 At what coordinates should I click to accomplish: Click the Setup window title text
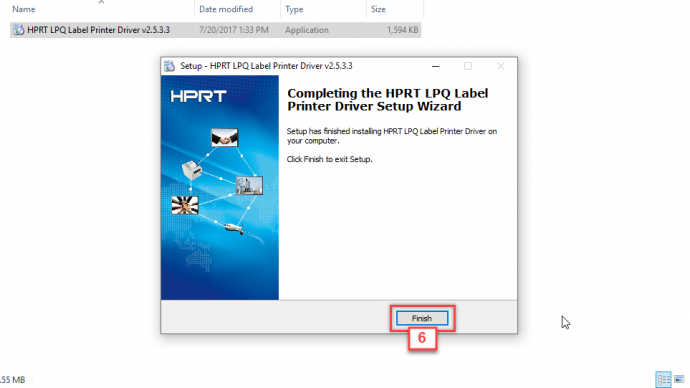point(266,66)
